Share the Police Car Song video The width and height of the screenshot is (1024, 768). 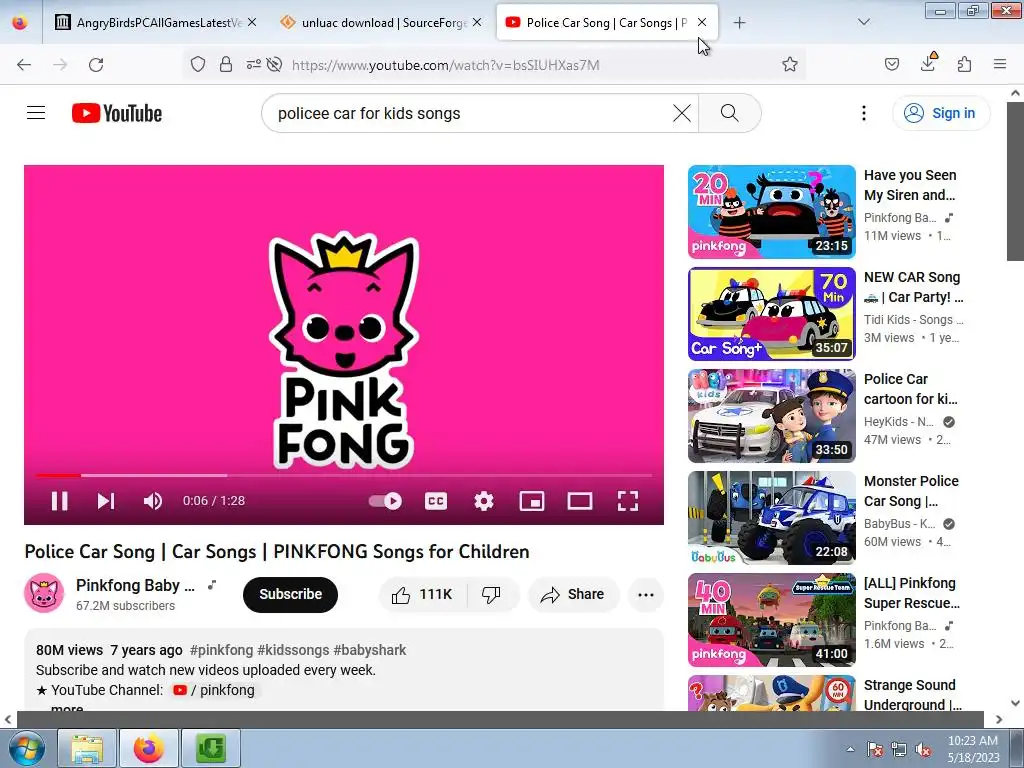coord(573,594)
